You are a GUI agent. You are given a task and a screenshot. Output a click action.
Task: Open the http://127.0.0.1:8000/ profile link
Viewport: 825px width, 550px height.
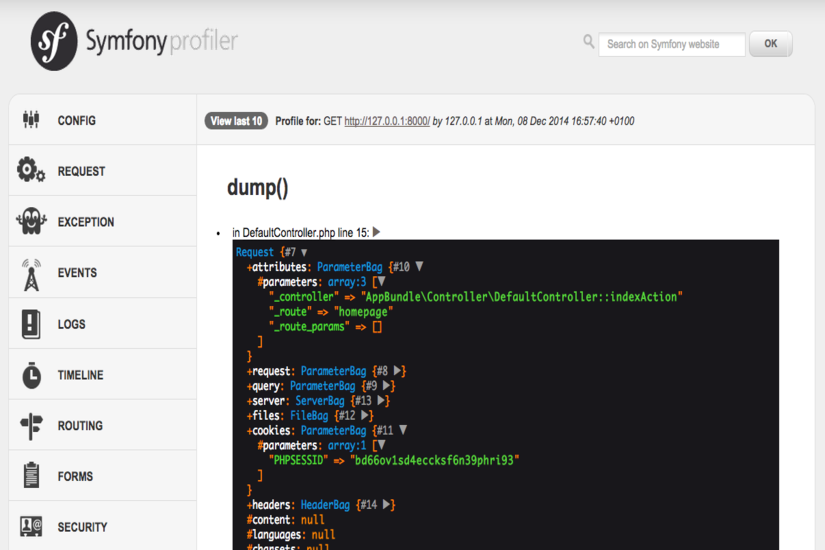[x=387, y=121]
